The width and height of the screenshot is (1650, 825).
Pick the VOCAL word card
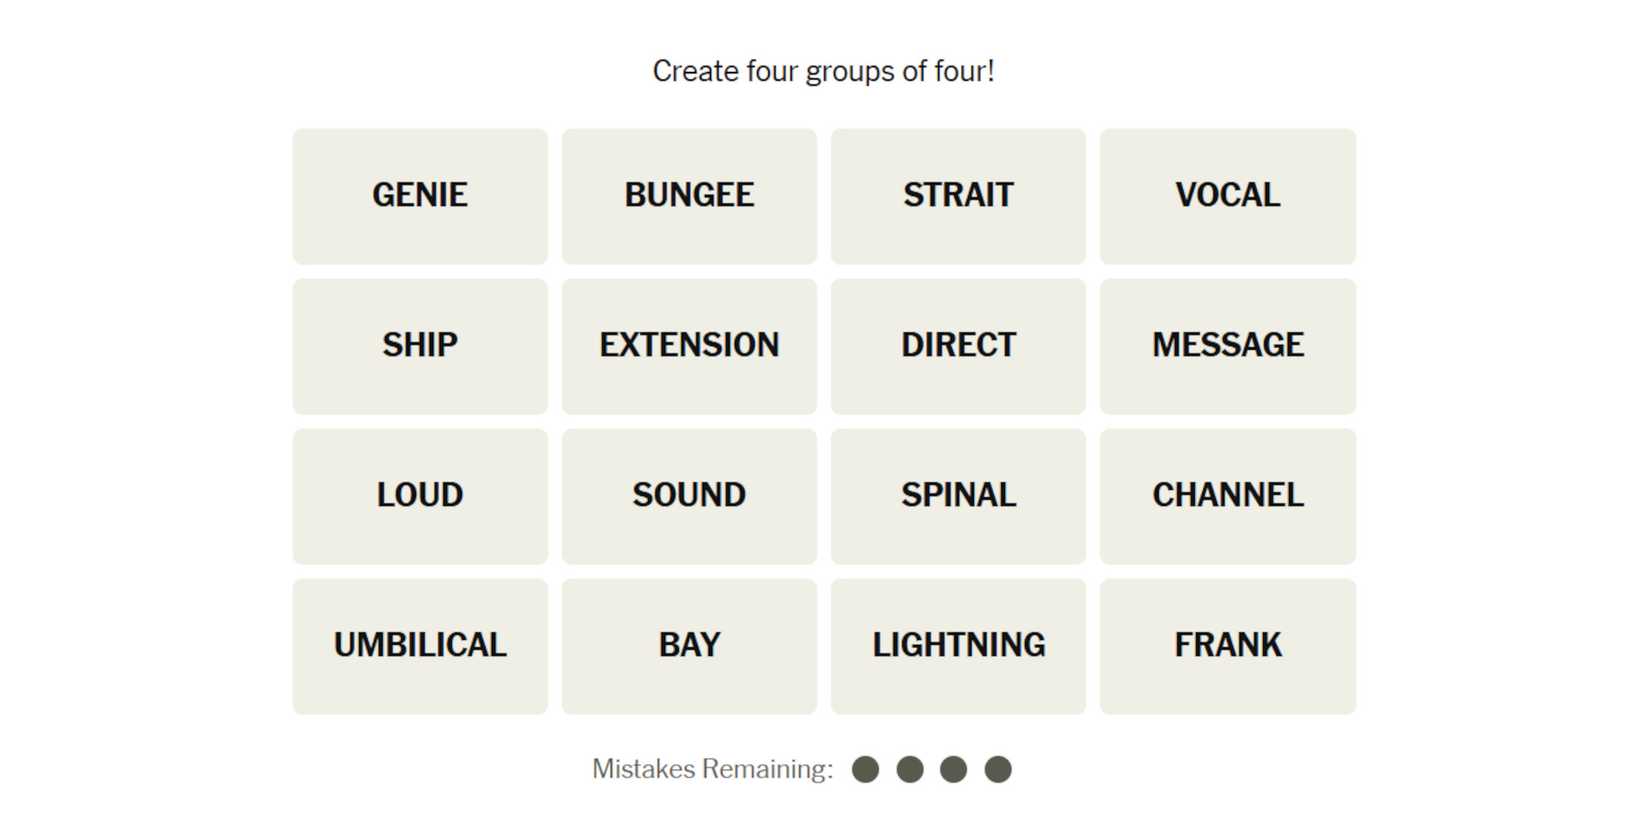pyautogui.click(x=1227, y=196)
